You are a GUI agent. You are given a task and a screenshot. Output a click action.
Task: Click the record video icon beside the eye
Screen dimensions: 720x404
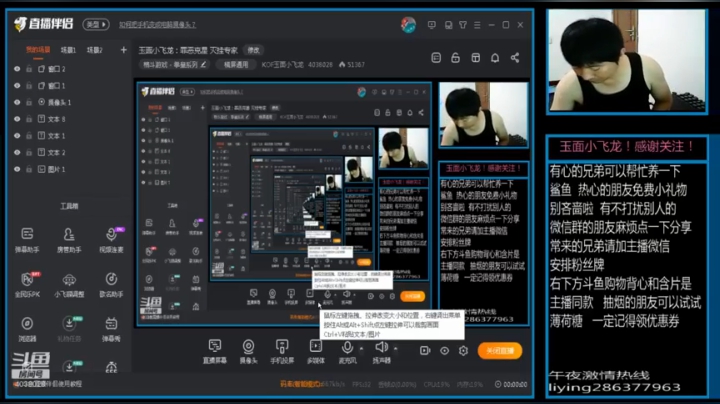425,351
